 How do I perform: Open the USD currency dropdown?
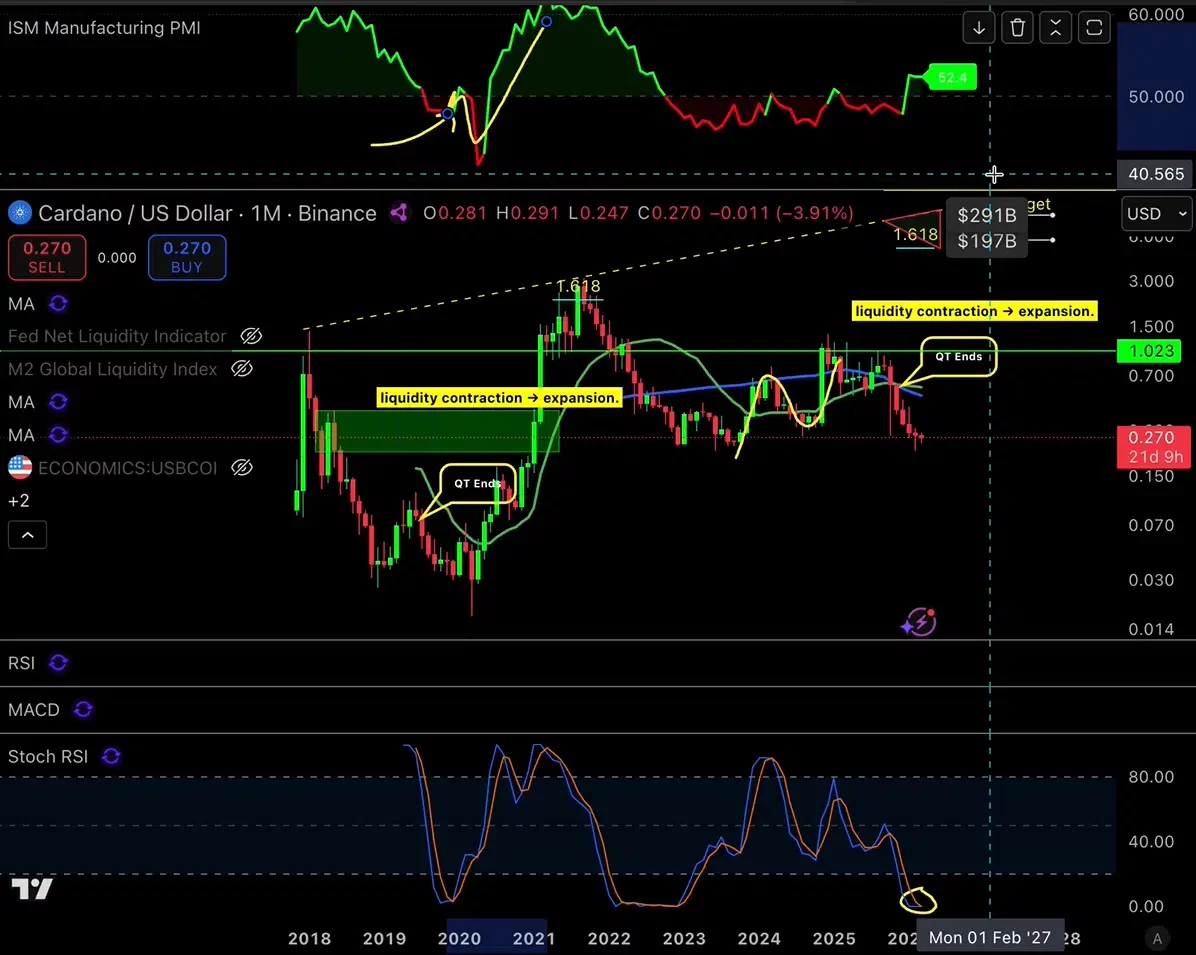click(x=1156, y=214)
